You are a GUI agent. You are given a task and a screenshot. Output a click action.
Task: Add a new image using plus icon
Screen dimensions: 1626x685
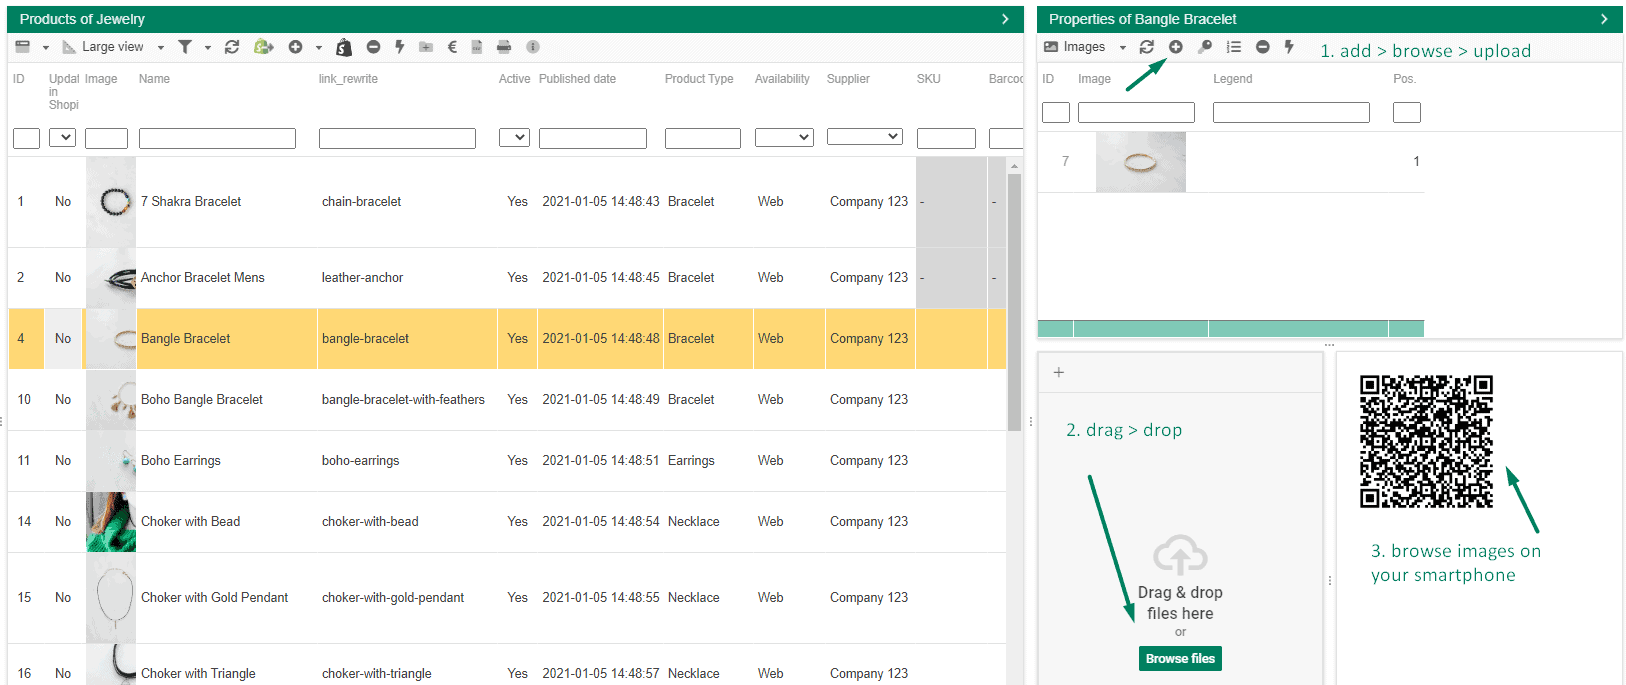[1176, 47]
